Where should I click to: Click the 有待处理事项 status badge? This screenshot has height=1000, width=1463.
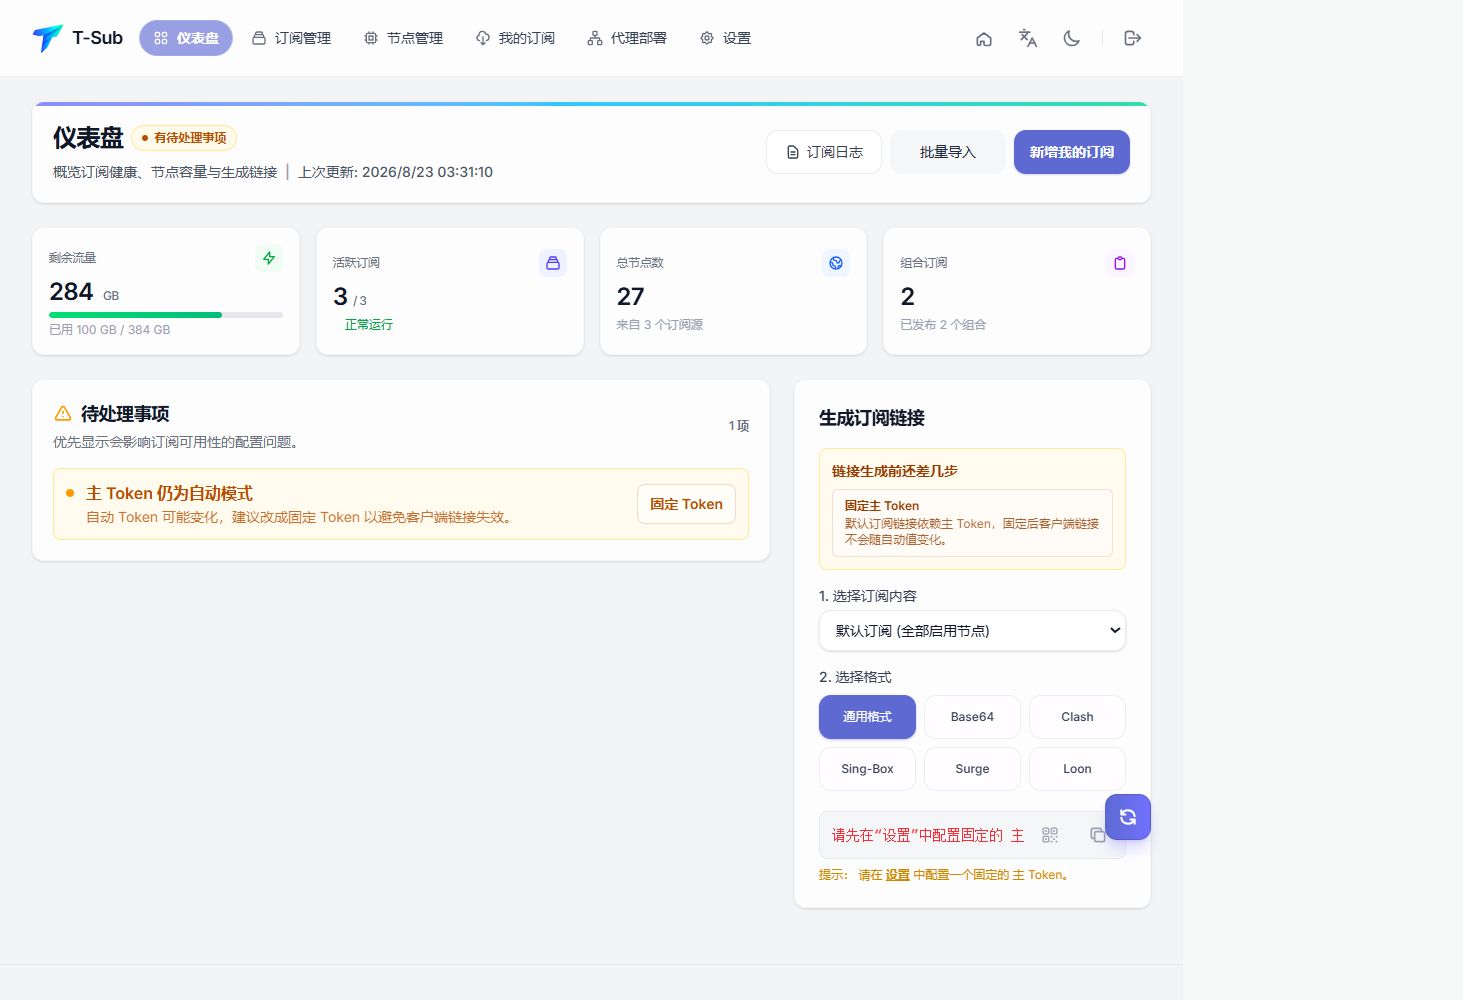184,138
